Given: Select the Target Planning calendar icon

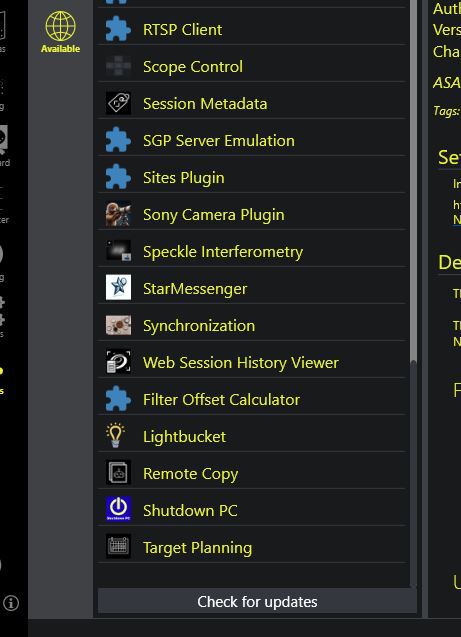Looking at the screenshot, I should tap(118, 547).
